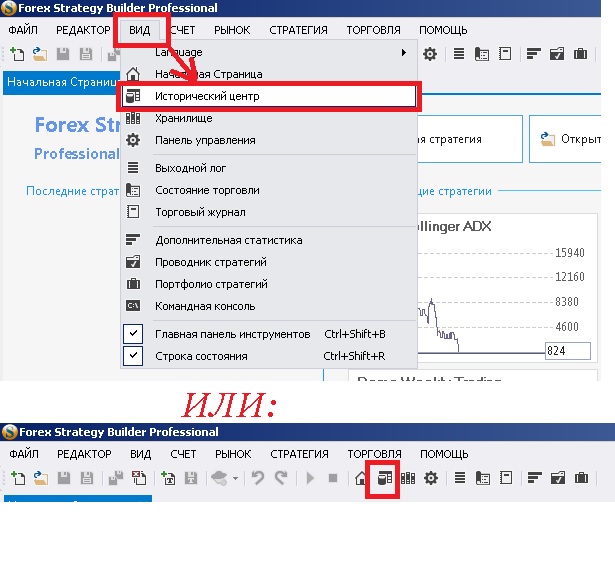The height and width of the screenshot is (570, 615).
Task: Click portfolio briefcase icon in lower toolbar
Action: [581, 478]
